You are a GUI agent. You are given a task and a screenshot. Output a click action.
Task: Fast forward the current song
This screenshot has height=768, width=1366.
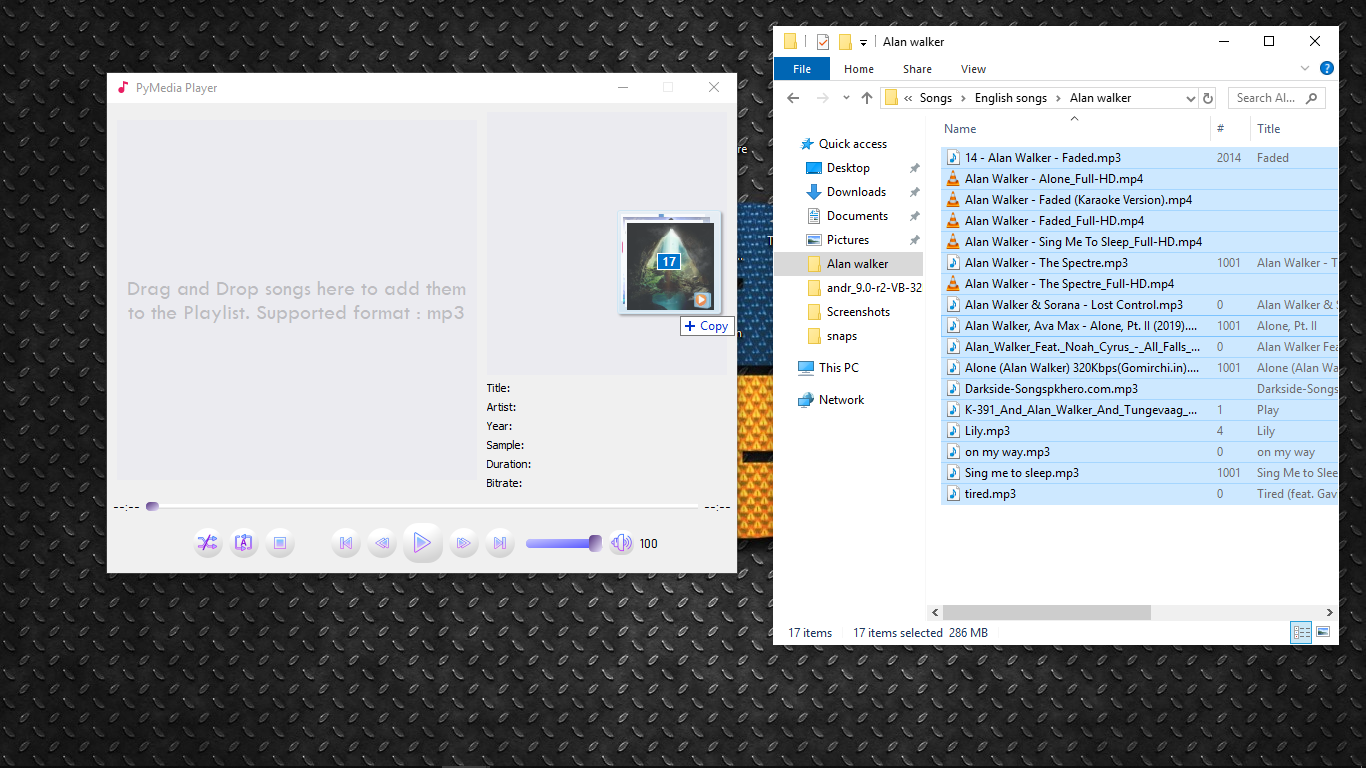coord(463,543)
